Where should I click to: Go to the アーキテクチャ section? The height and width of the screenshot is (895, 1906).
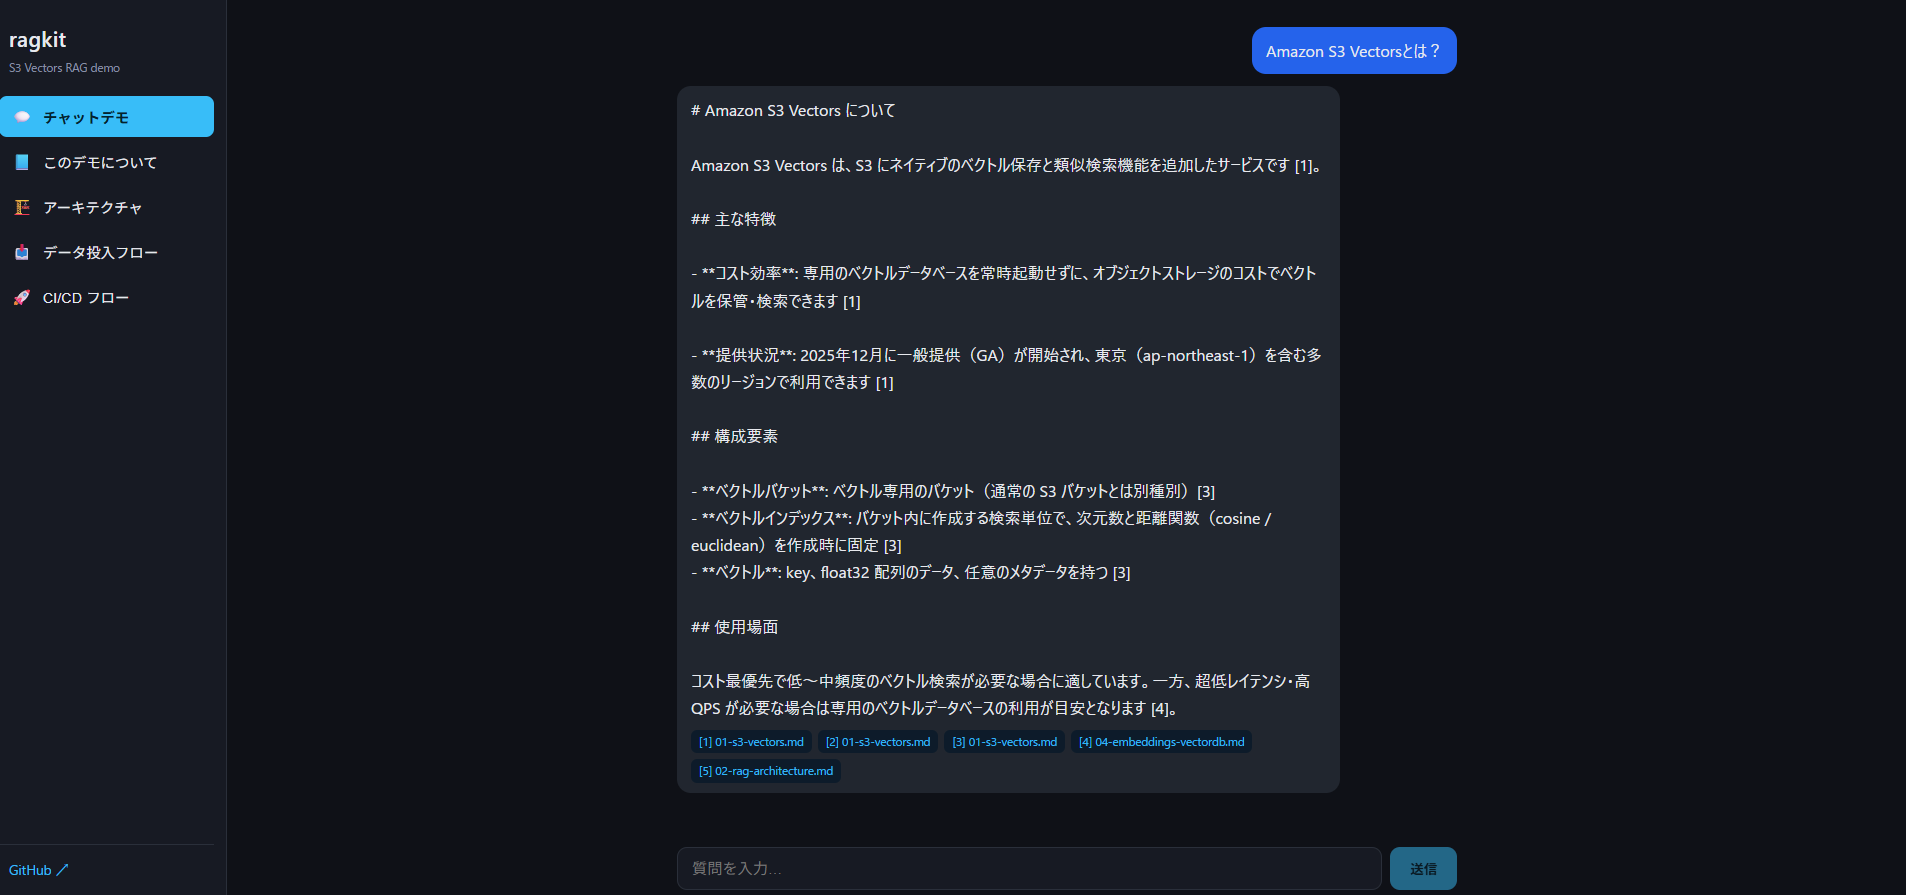click(107, 207)
